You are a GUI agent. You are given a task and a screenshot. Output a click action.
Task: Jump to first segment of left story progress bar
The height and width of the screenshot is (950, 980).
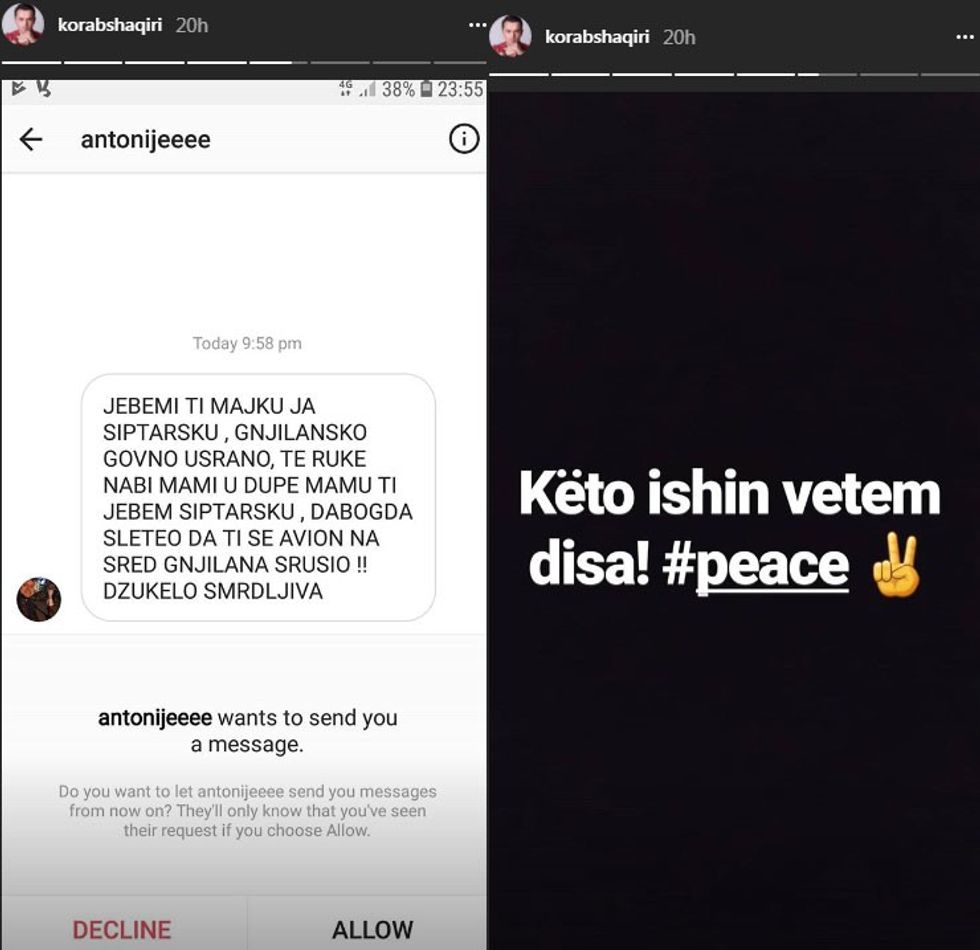point(31,62)
